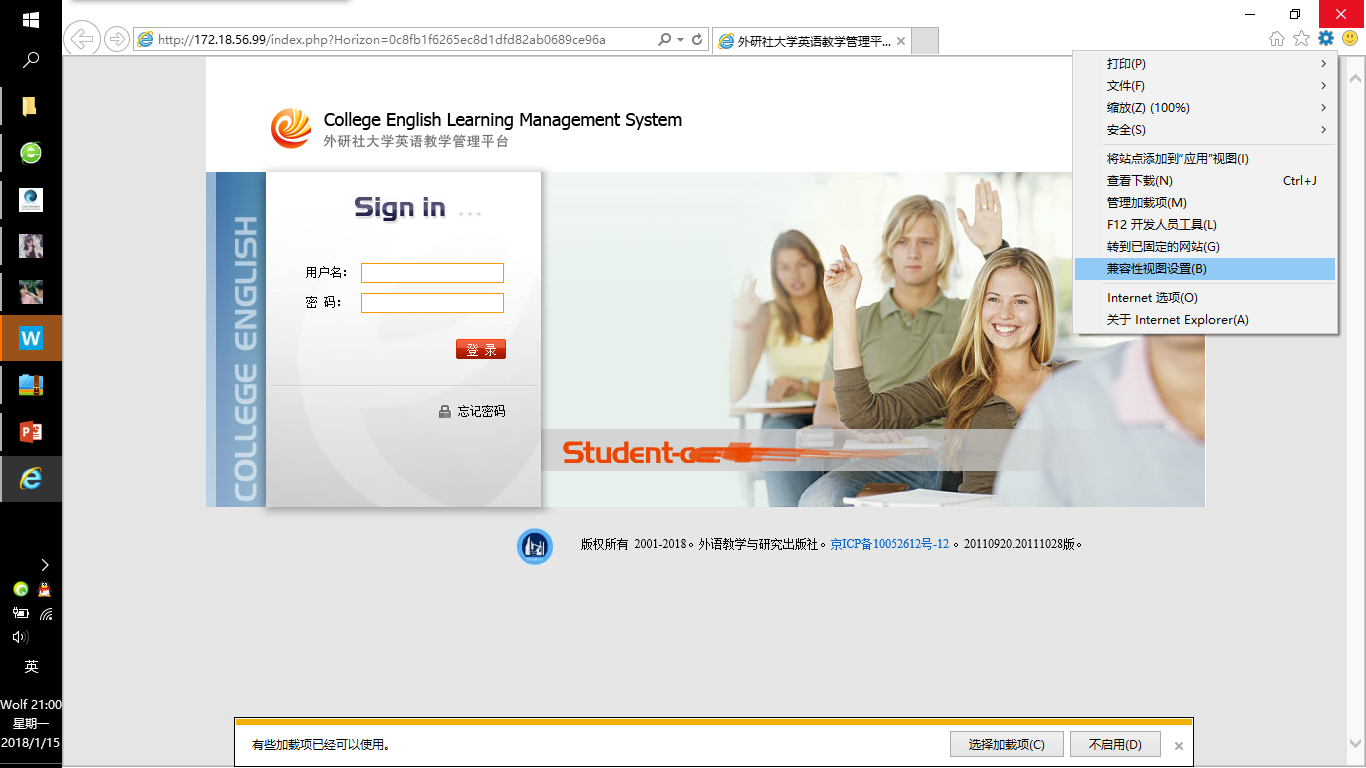Click the Windows Start button
The height and width of the screenshot is (768, 1366).
(x=31, y=20)
